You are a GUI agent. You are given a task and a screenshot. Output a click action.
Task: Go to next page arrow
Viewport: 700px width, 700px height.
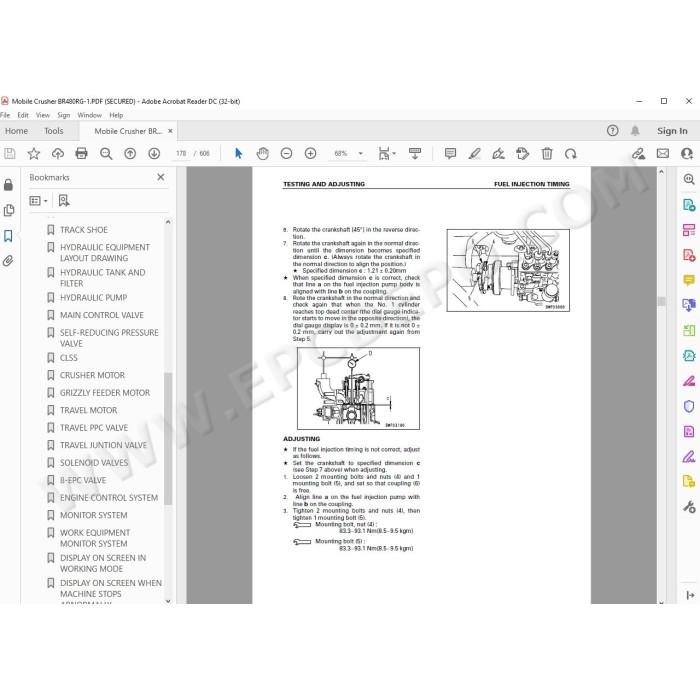(154, 154)
